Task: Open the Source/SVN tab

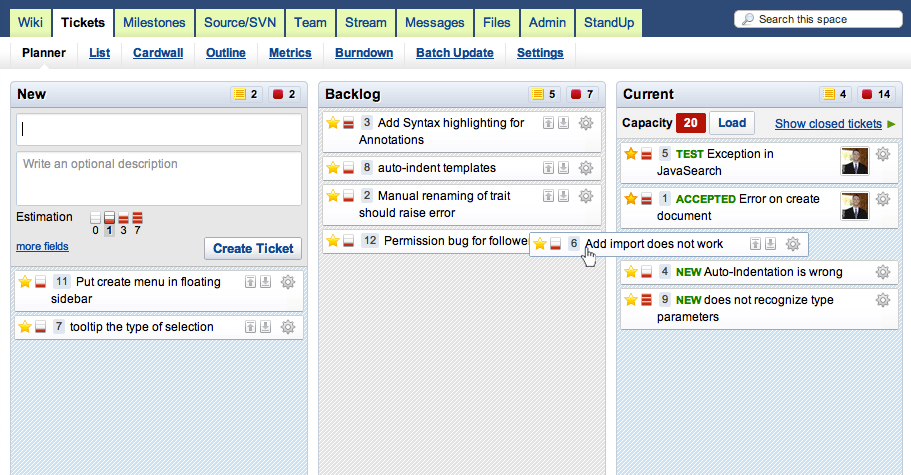Action: coord(239,23)
